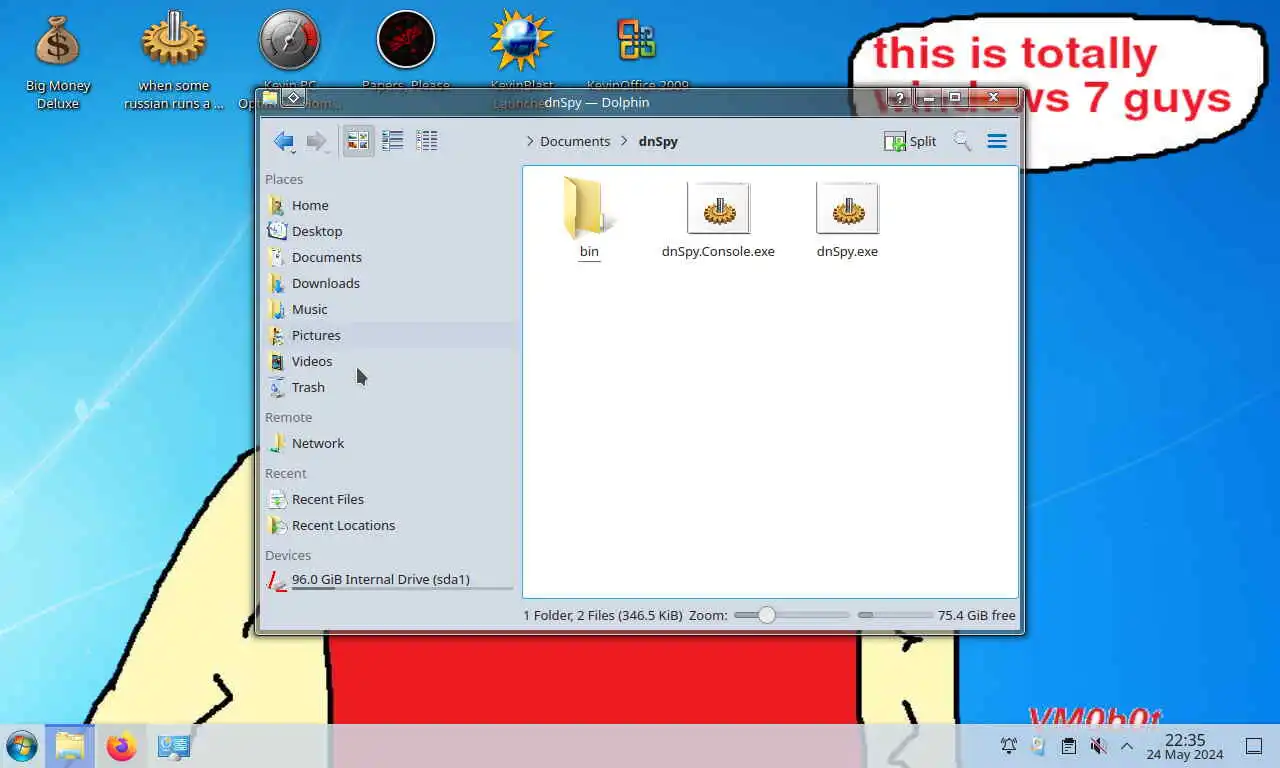Go back using the blue back arrow
This screenshot has height=768, width=1280.
point(284,141)
